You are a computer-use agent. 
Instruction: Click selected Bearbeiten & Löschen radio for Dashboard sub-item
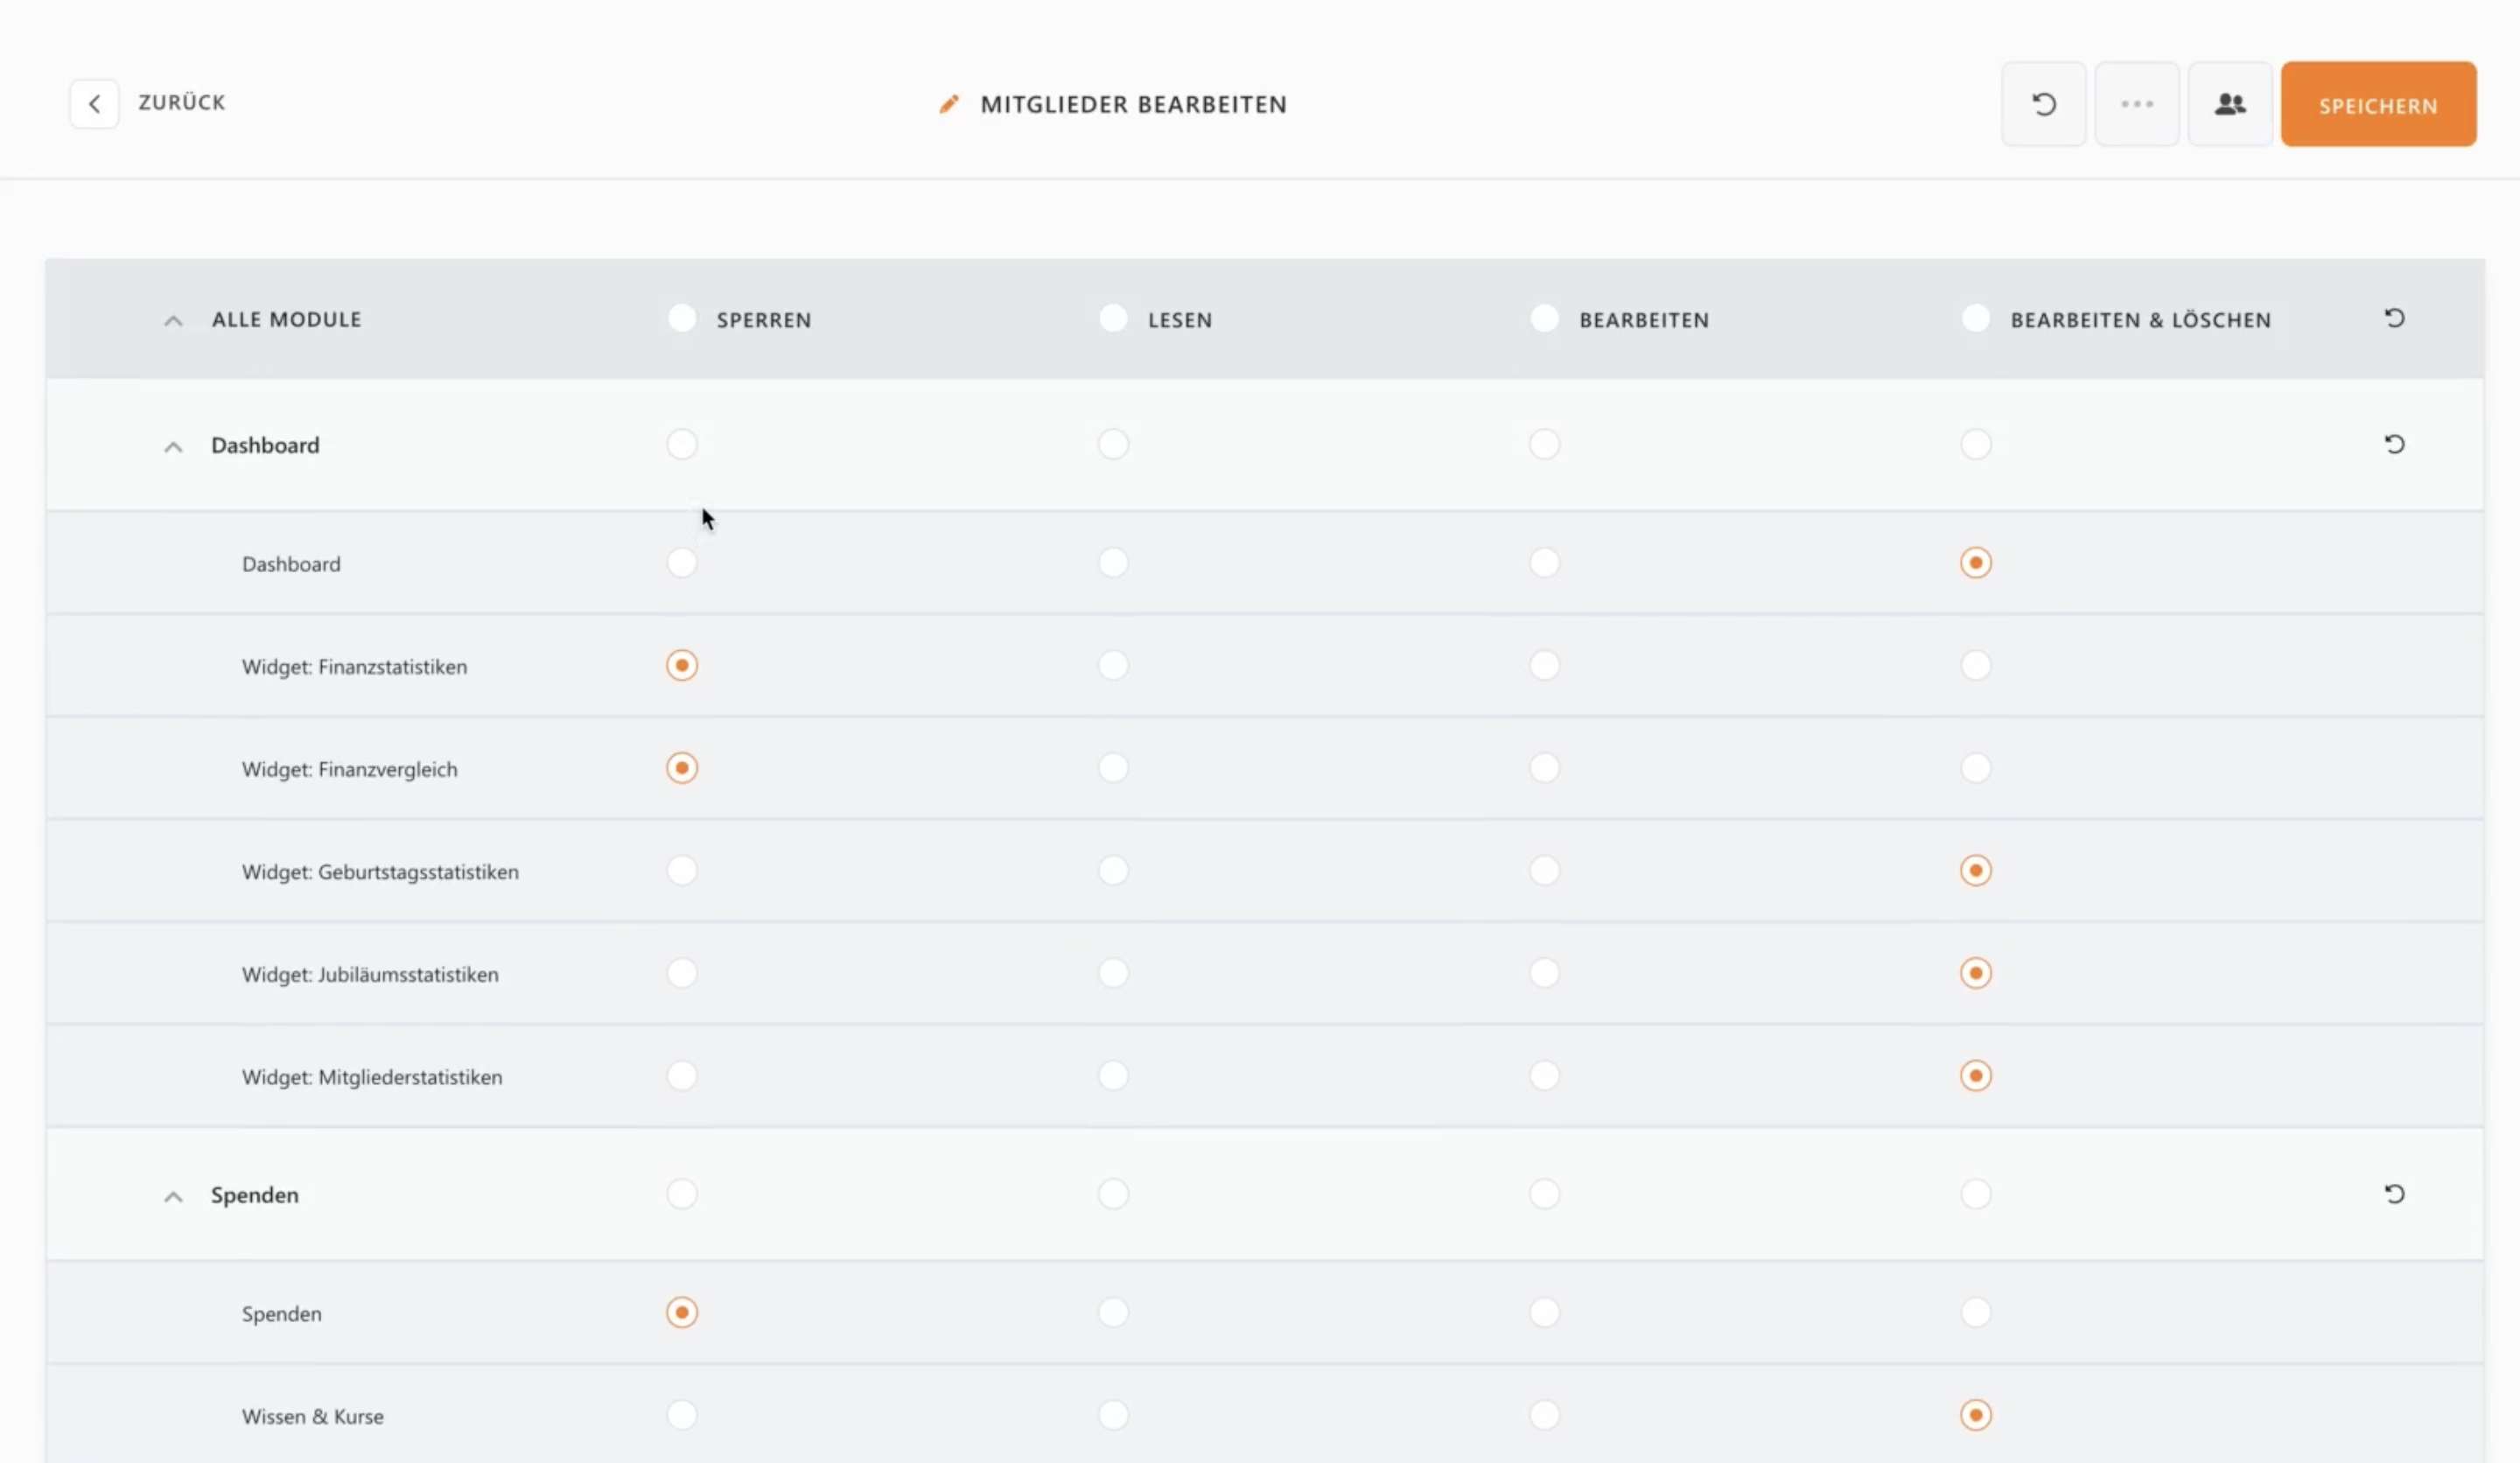(1976, 563)
